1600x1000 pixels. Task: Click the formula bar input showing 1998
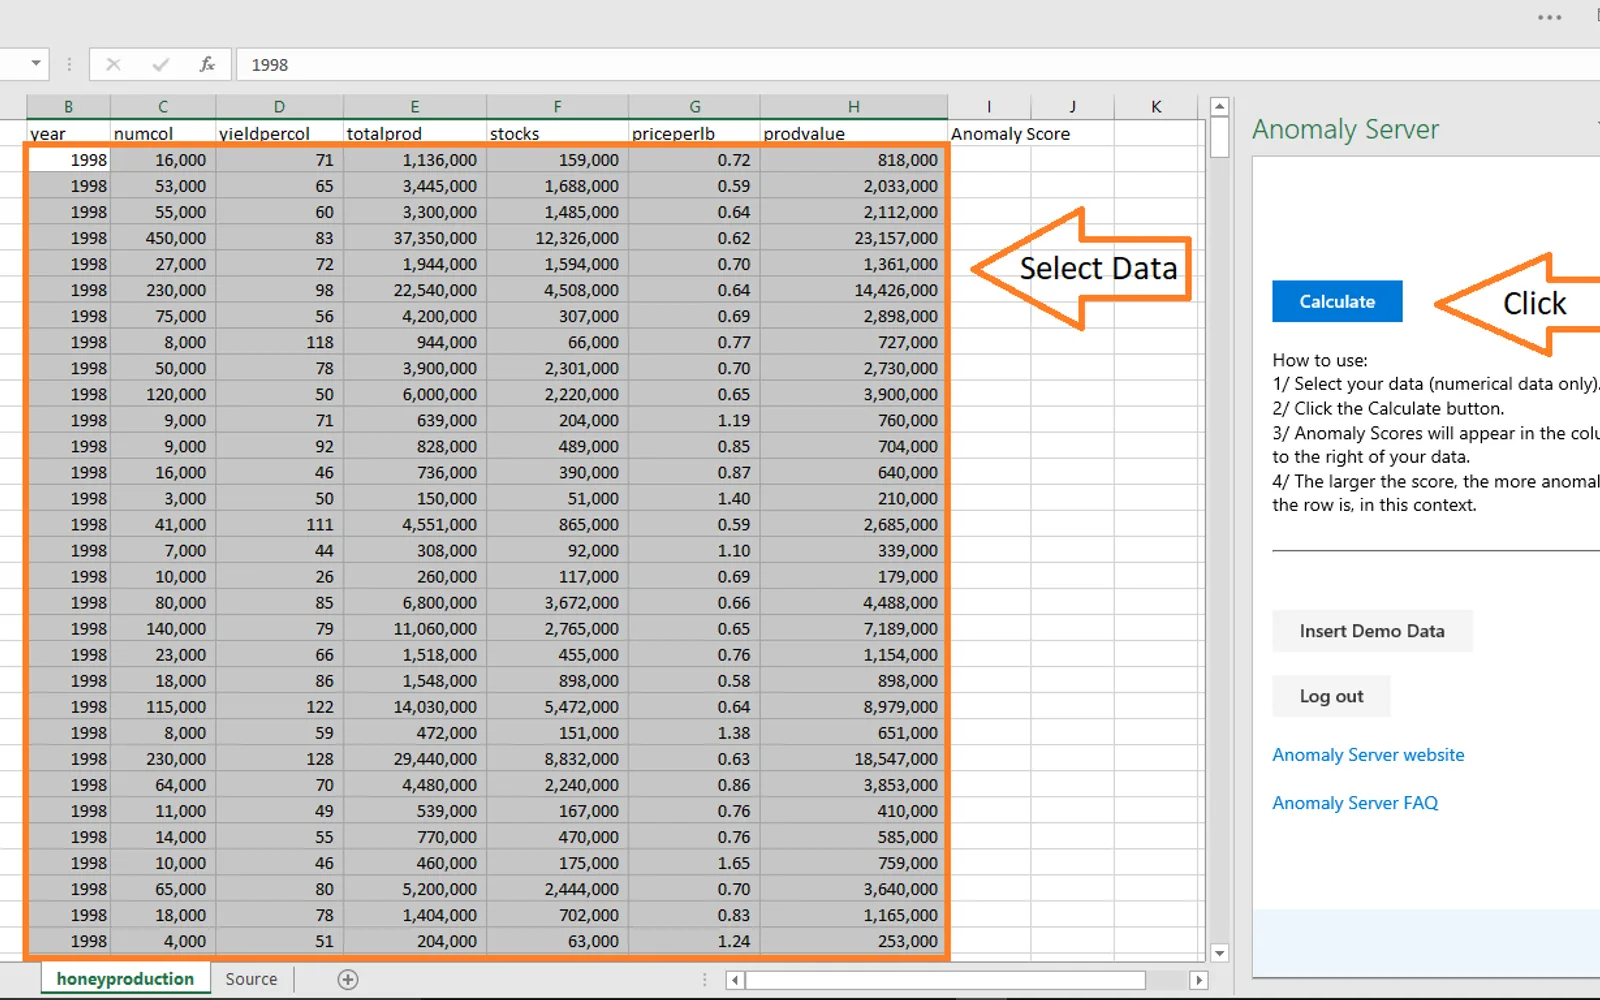tap(917, 65)
